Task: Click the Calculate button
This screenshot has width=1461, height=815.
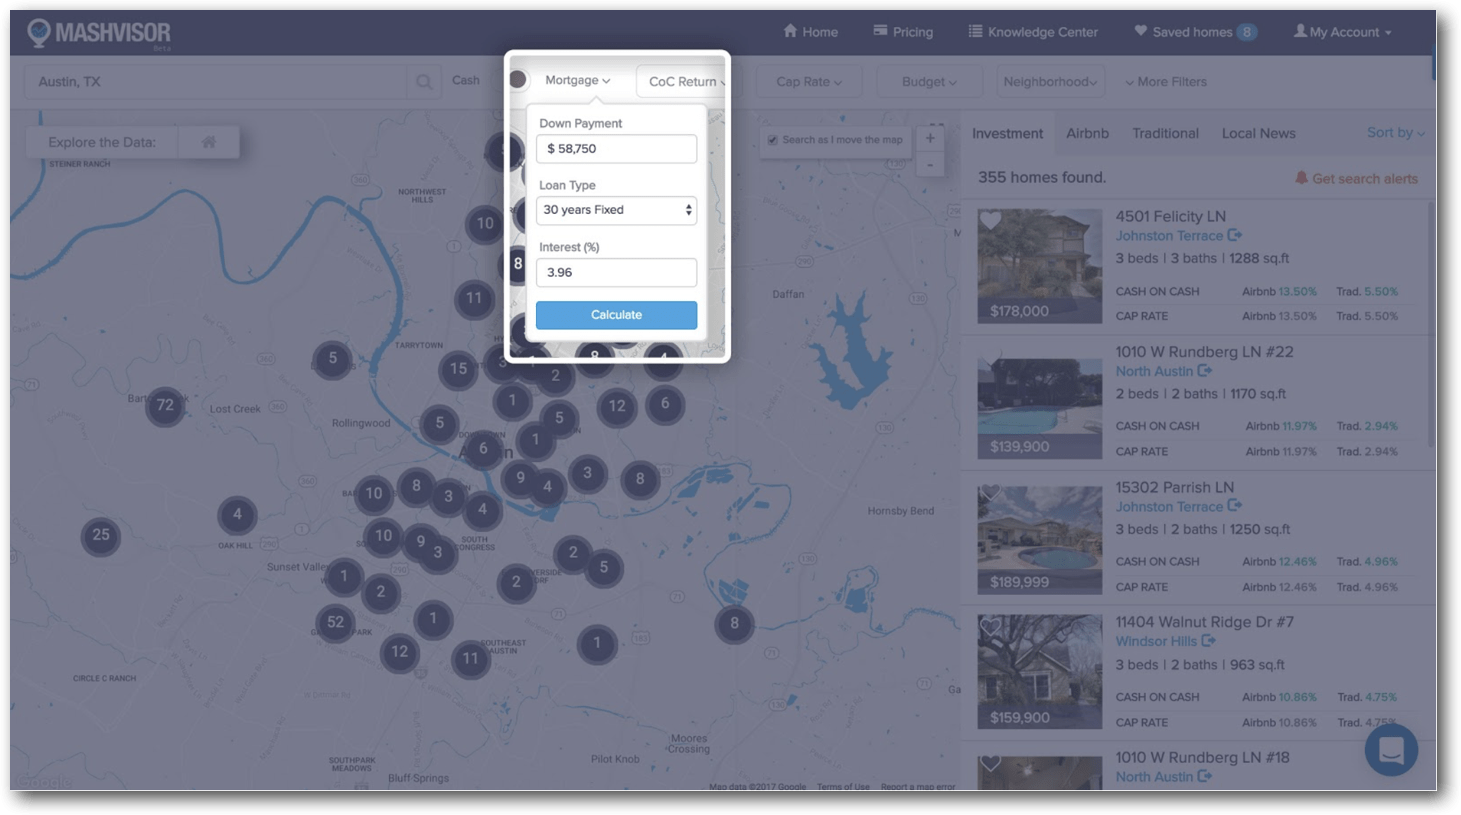Action: click(616, 315)
